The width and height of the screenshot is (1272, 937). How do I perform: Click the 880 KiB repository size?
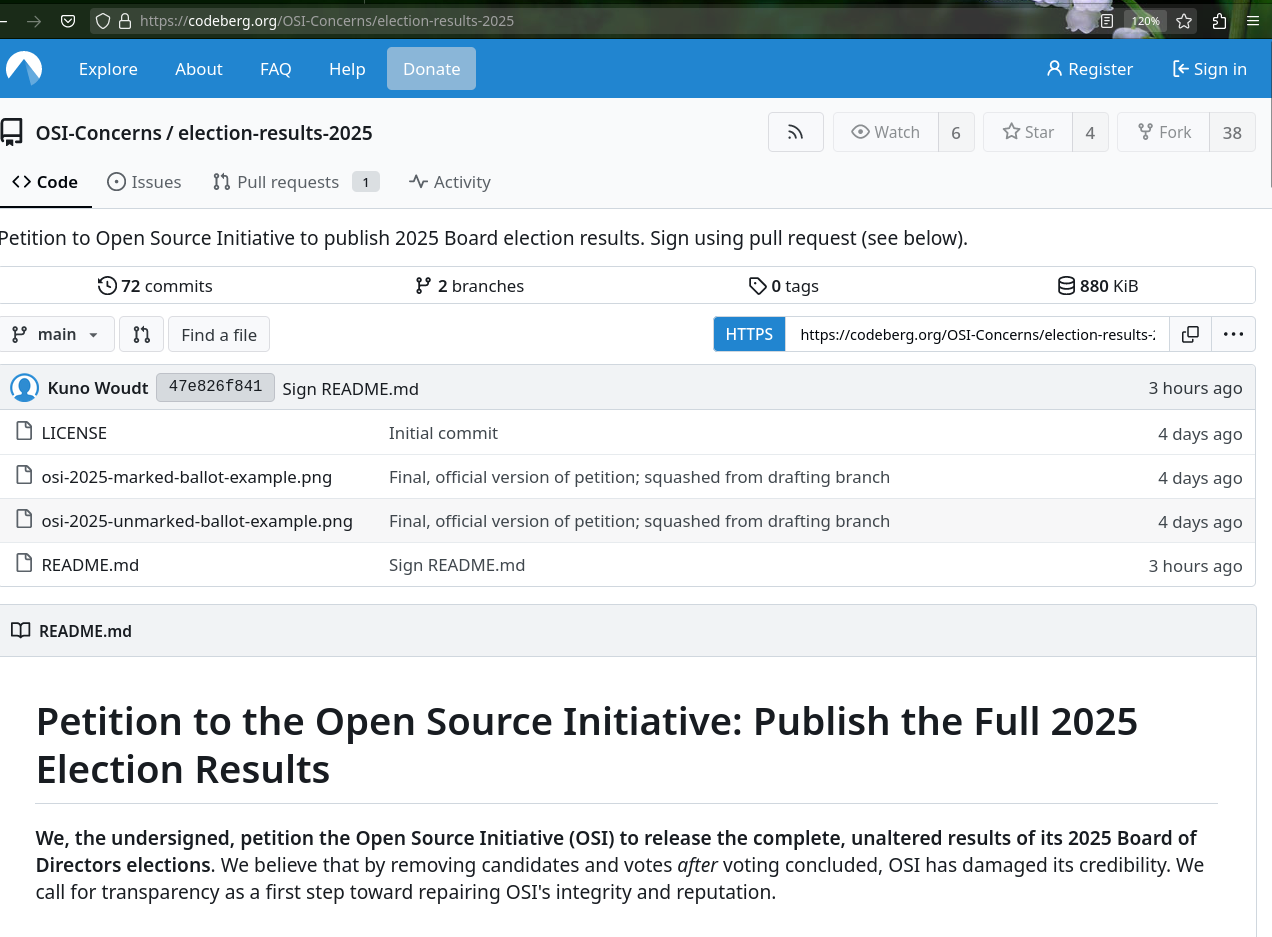point(1098,286)
